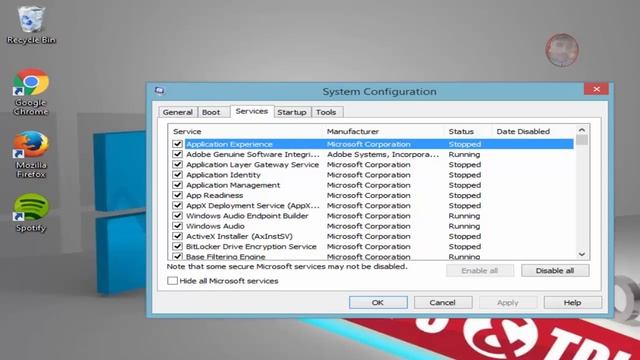Close the System Configuration window
The image size is (640, 360).
point(596,89)
